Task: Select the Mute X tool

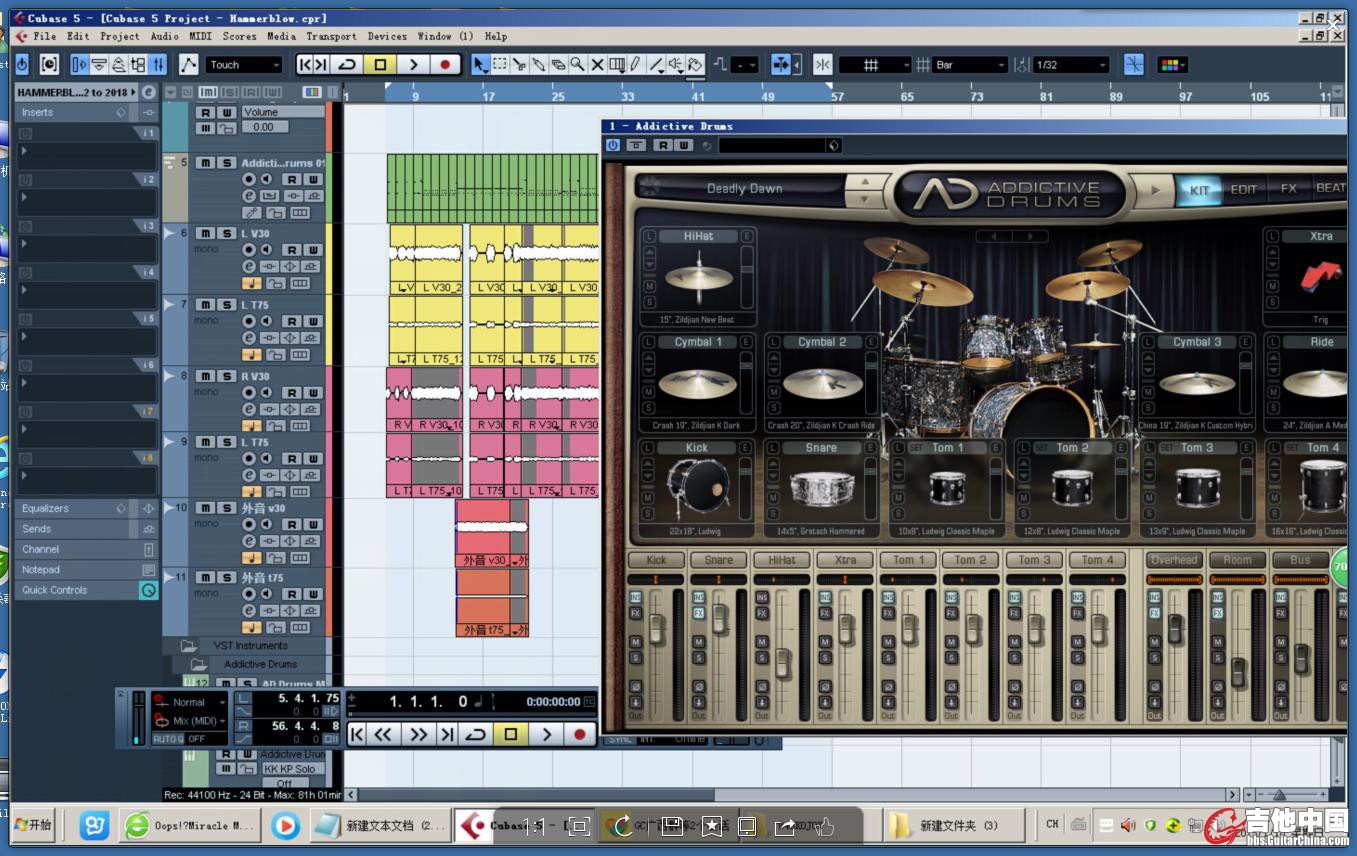Action: 597,65
